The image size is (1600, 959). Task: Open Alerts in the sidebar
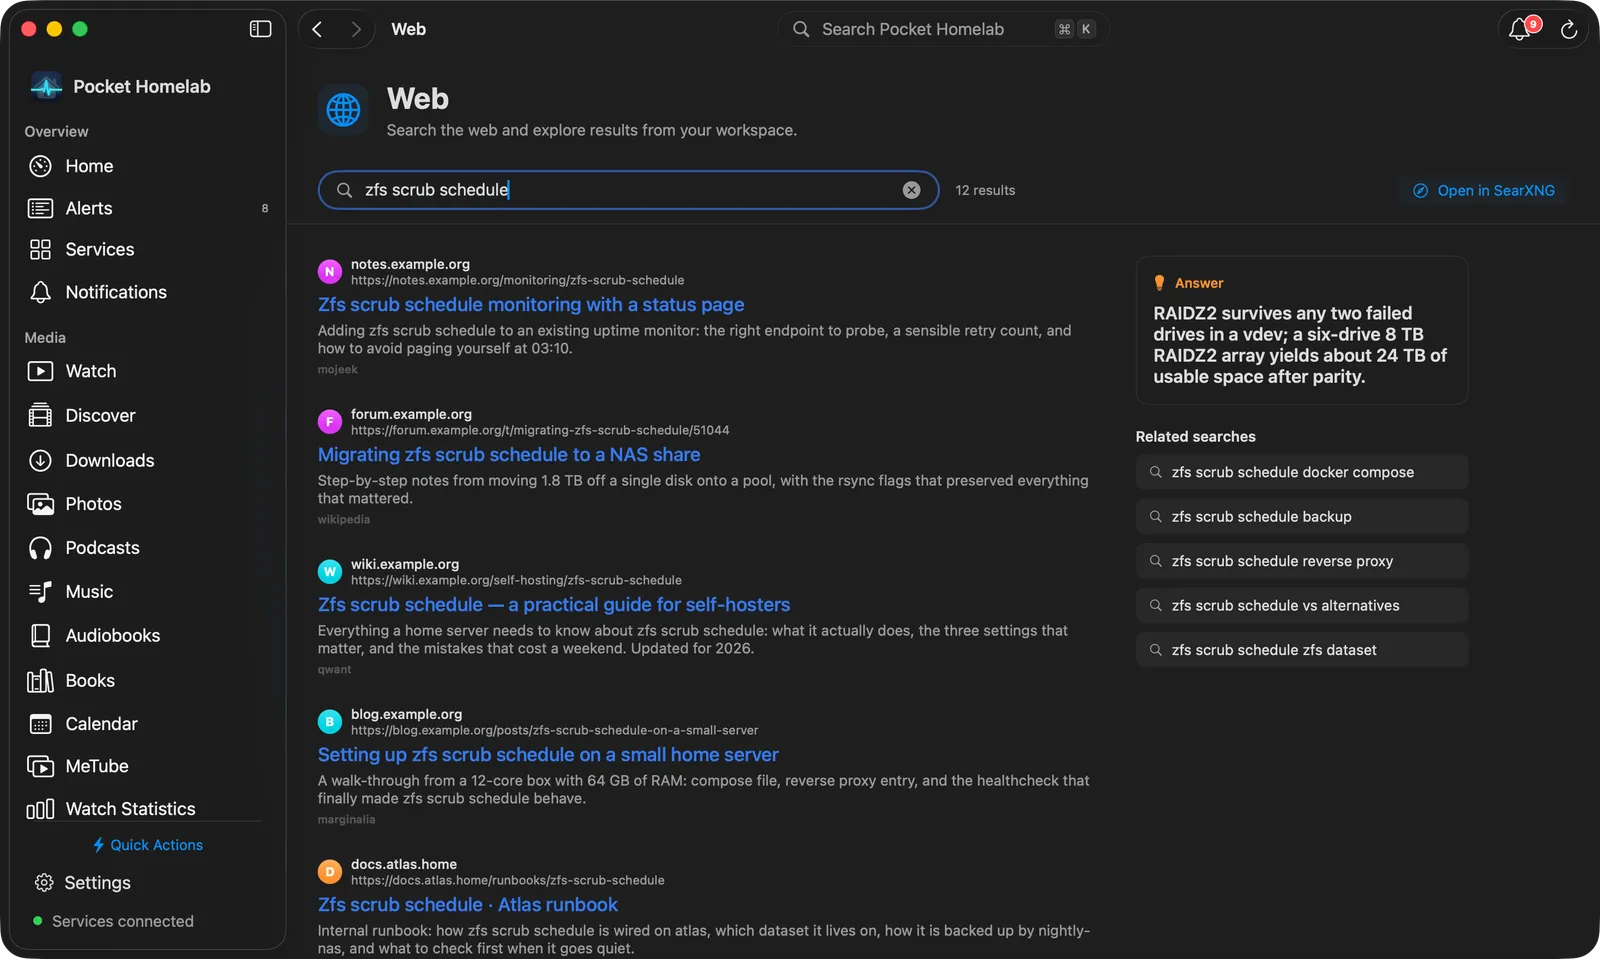(x=148, y=208)
